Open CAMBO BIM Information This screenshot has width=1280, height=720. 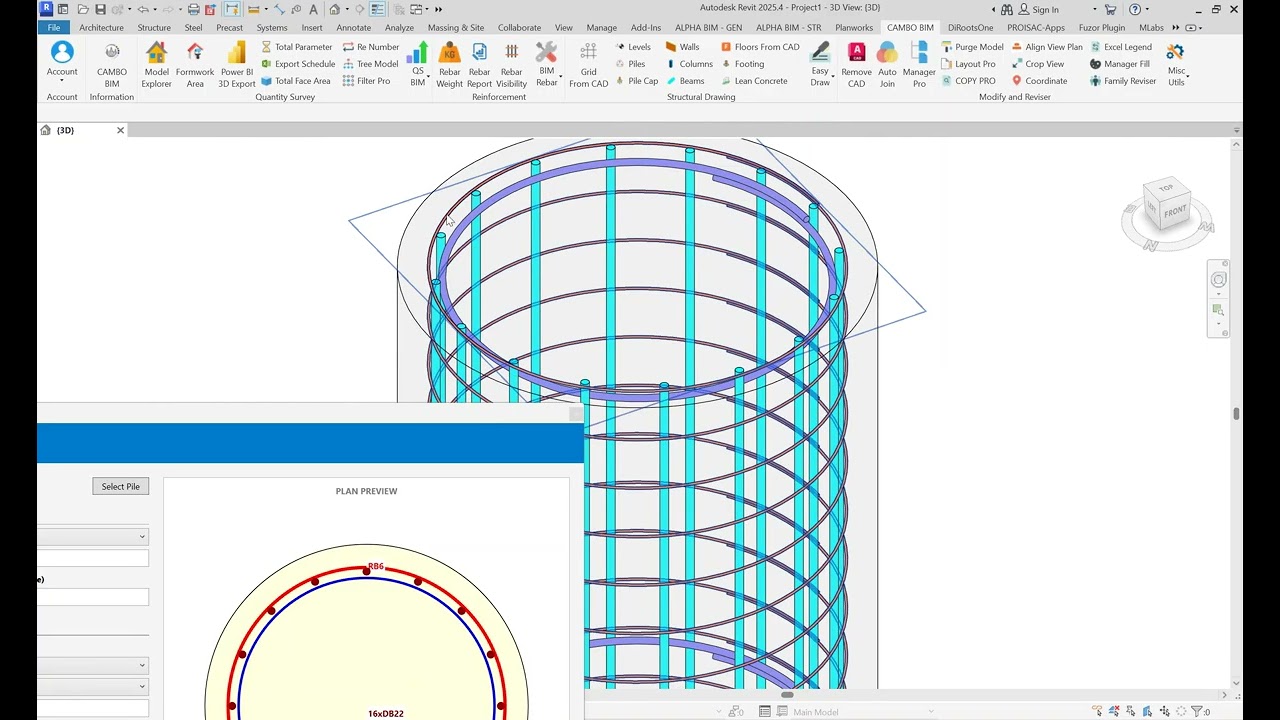pyautogui.click(x=112, y=65)
